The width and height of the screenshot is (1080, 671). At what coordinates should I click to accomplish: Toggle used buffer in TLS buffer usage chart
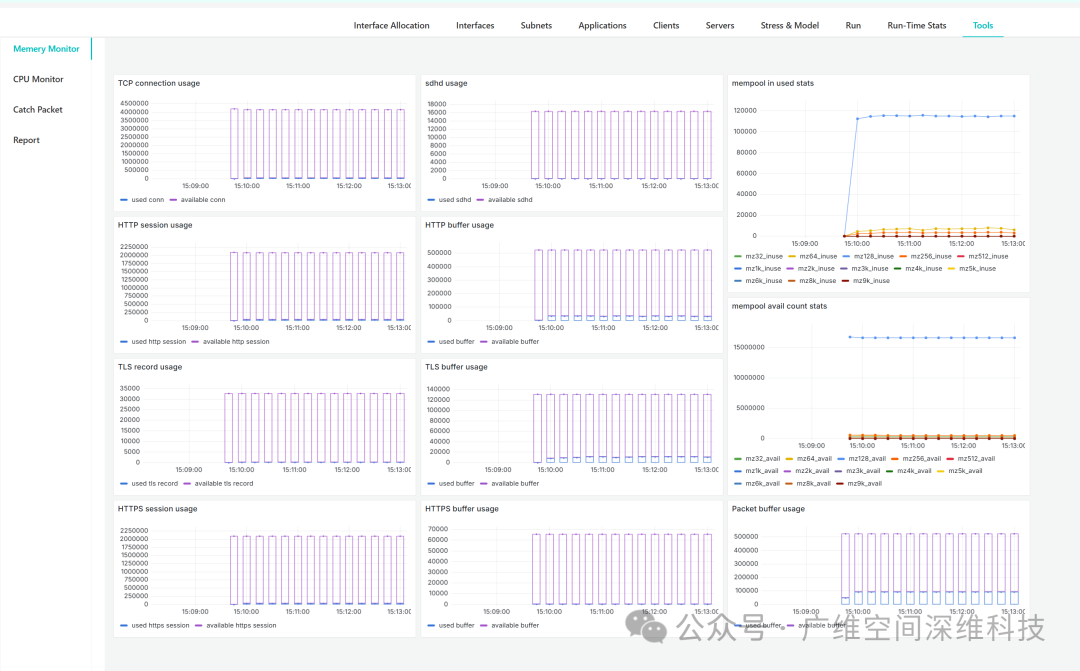[x=450, y=484]
